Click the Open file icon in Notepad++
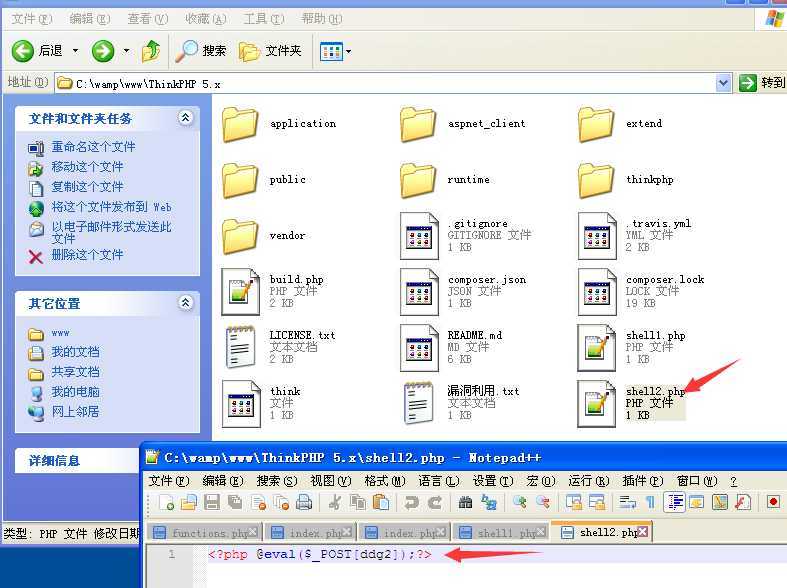 coord(189,502)
